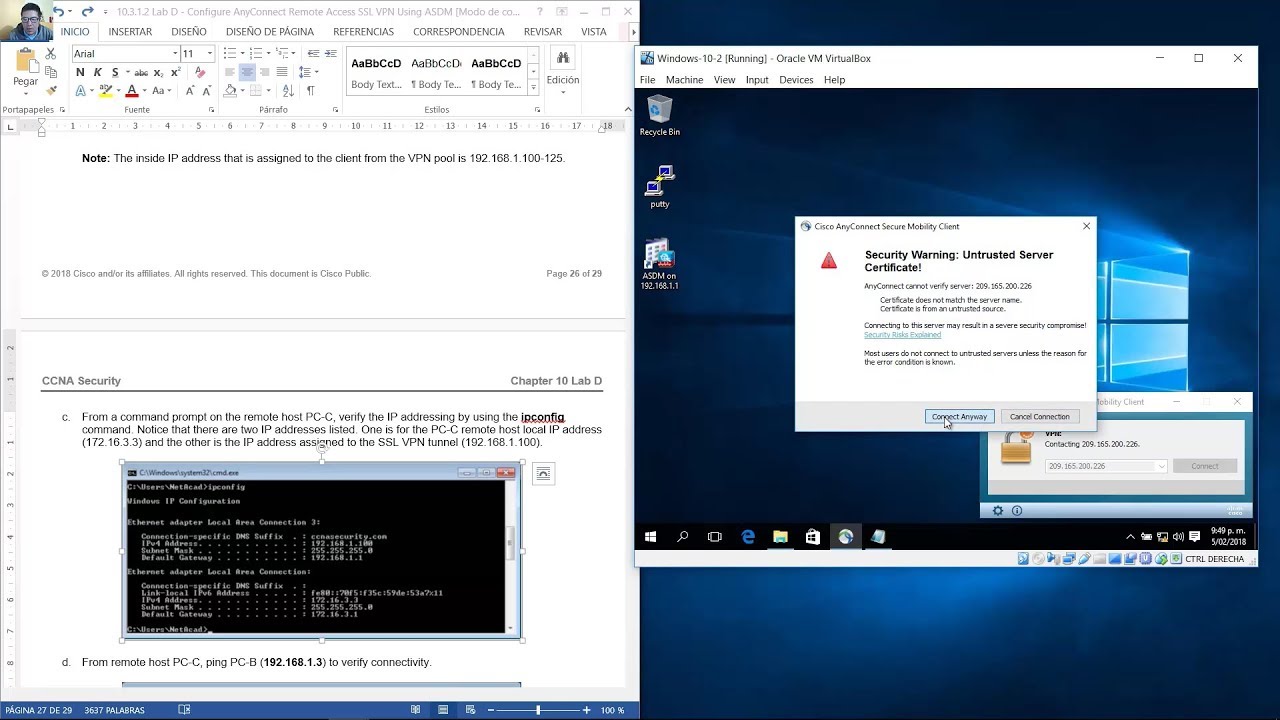Open the 209.165.200.226 server dropdown
This screenshot has width=1280, height=720.
(1161, 466)
